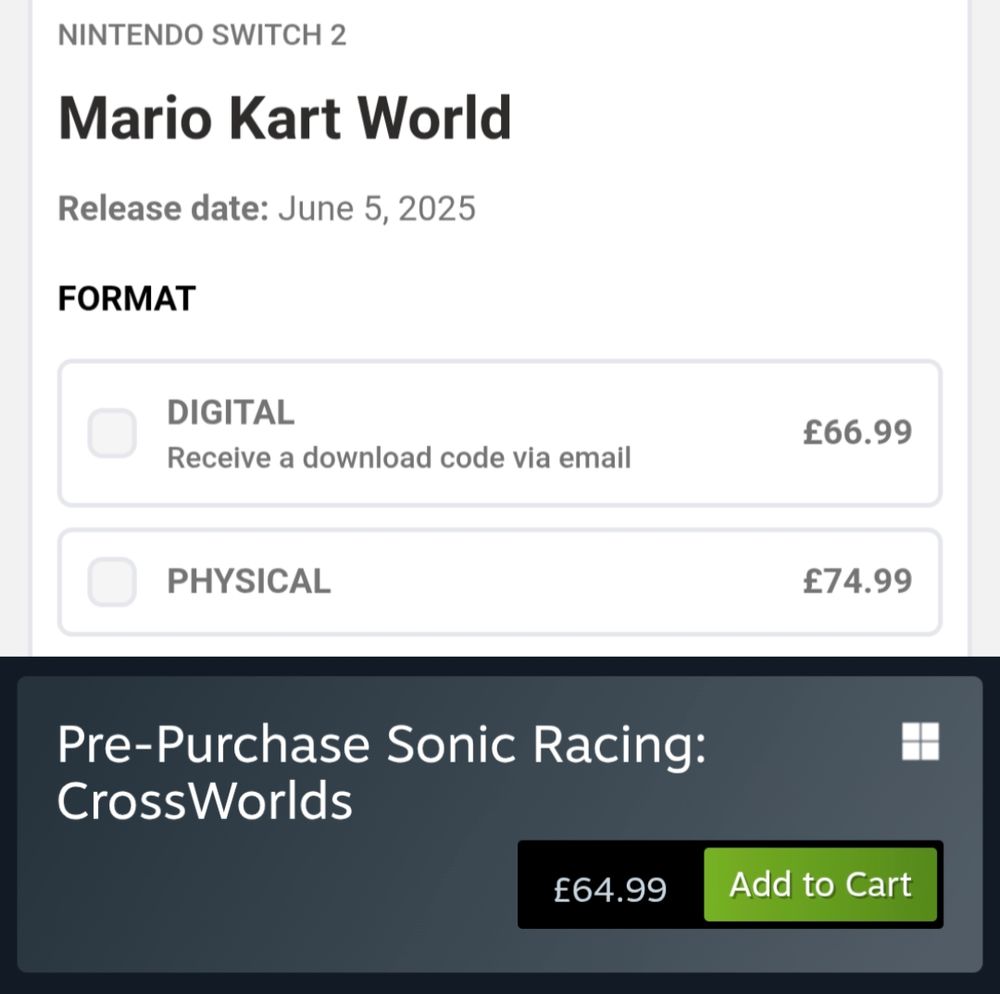Image resolution: width=1000 pixels, height=994 pixels.
Task: Click "Pre-Purchase Sonic Racing:" heading text
Action: (x=382, y=744)
